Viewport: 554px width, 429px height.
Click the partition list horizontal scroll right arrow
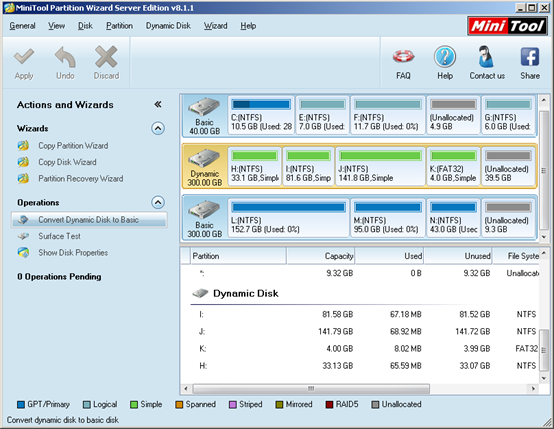tap(533, 389)
